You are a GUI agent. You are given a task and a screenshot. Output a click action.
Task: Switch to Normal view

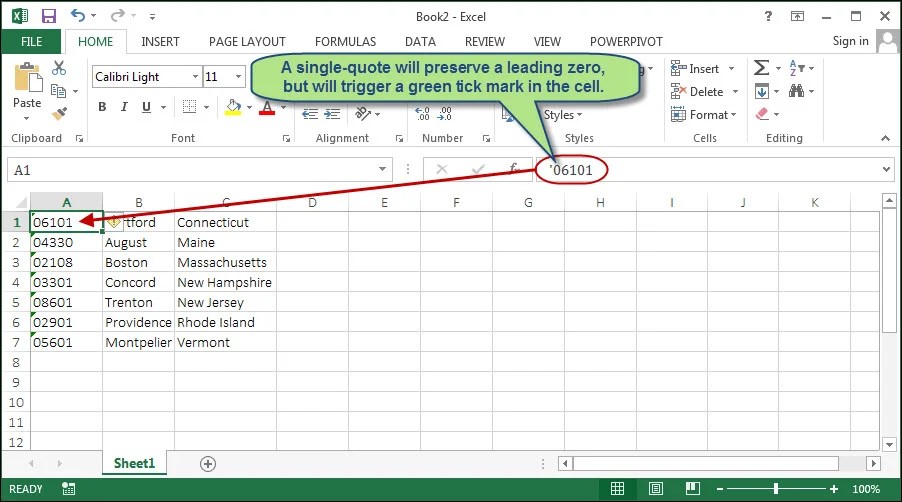[x=617, y=489]
